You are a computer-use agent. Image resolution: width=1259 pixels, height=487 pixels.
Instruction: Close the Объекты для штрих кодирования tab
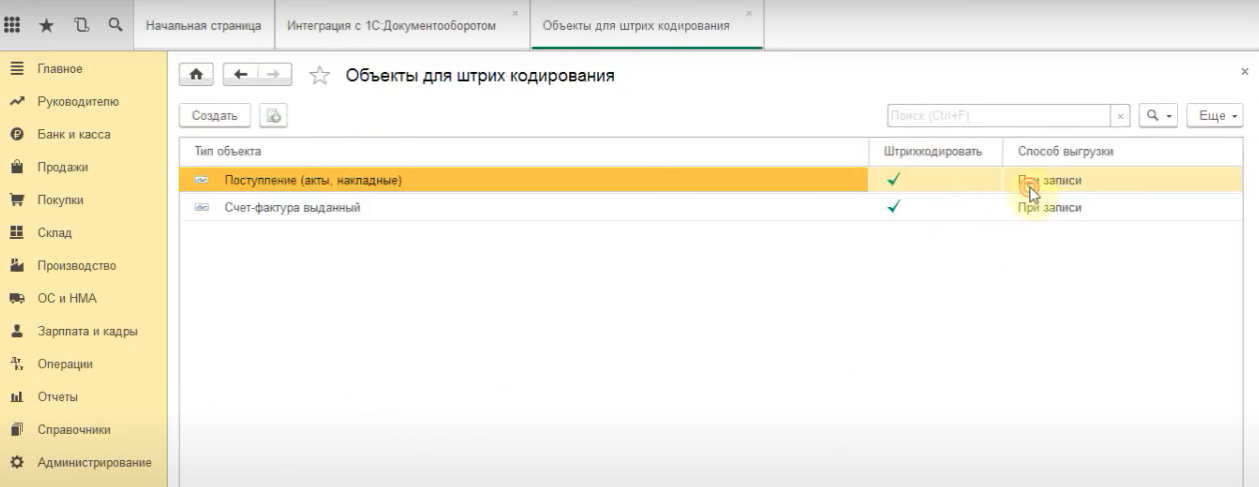tap(749, 13)
